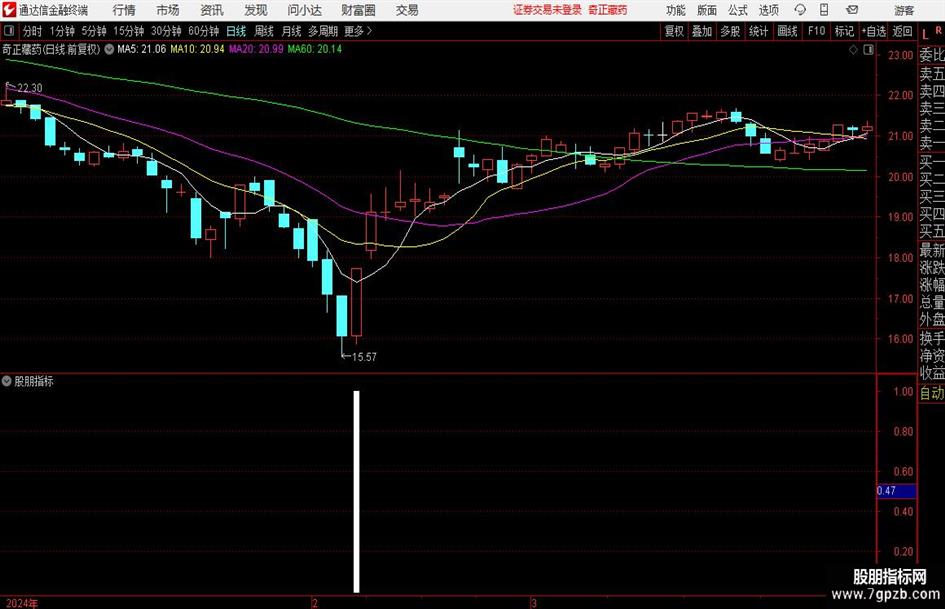Open the 多周期 multi-period view
Viewport: 945px width, 609px height.
click(323, 31)
